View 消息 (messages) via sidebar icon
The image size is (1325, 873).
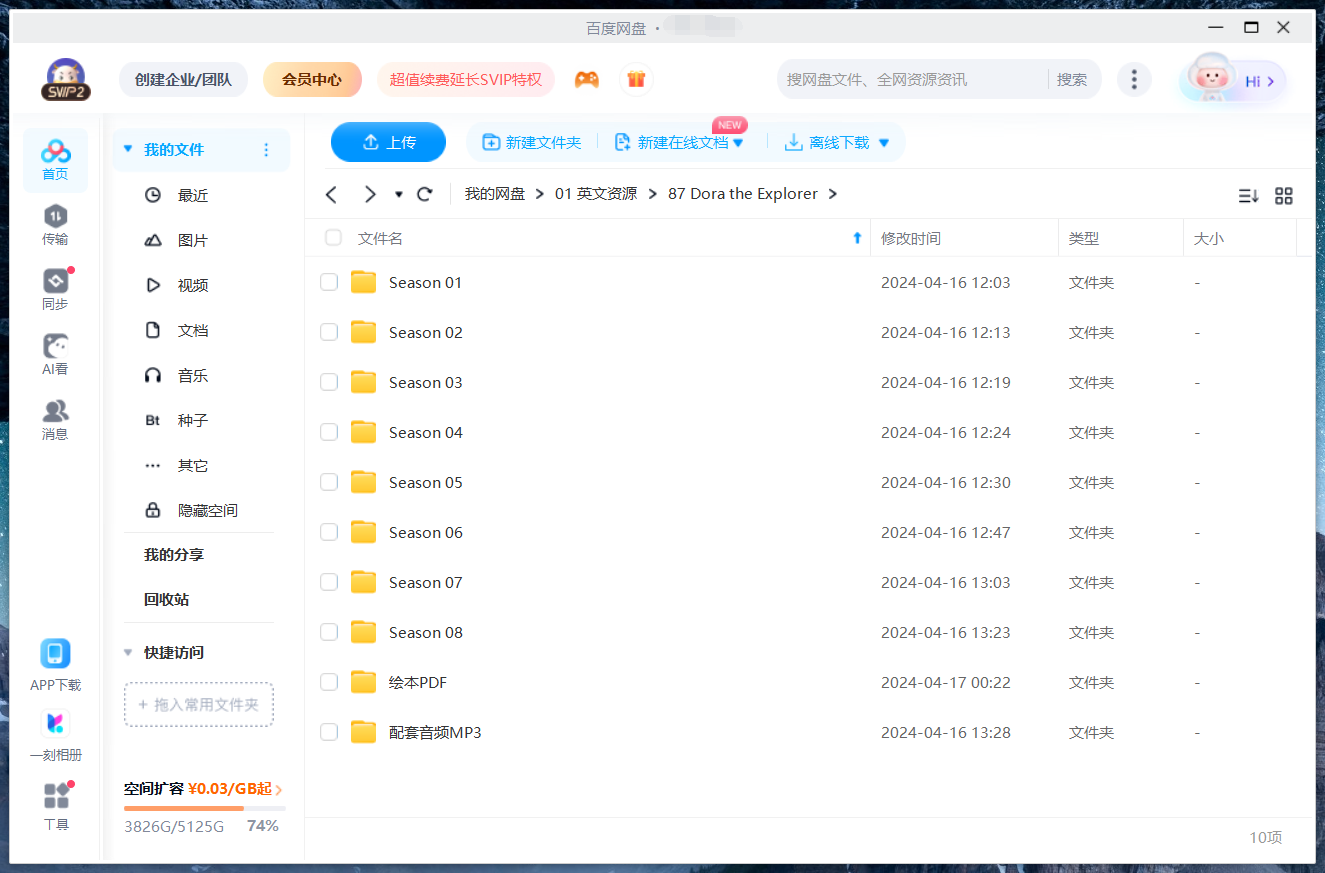[55, 417]
